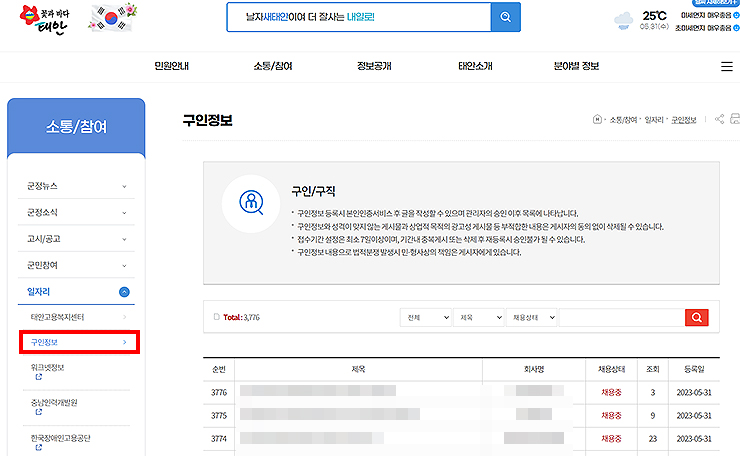Open 워크넷정보 external link
Screen dimensions: 740x456
[x=47, y=371]
